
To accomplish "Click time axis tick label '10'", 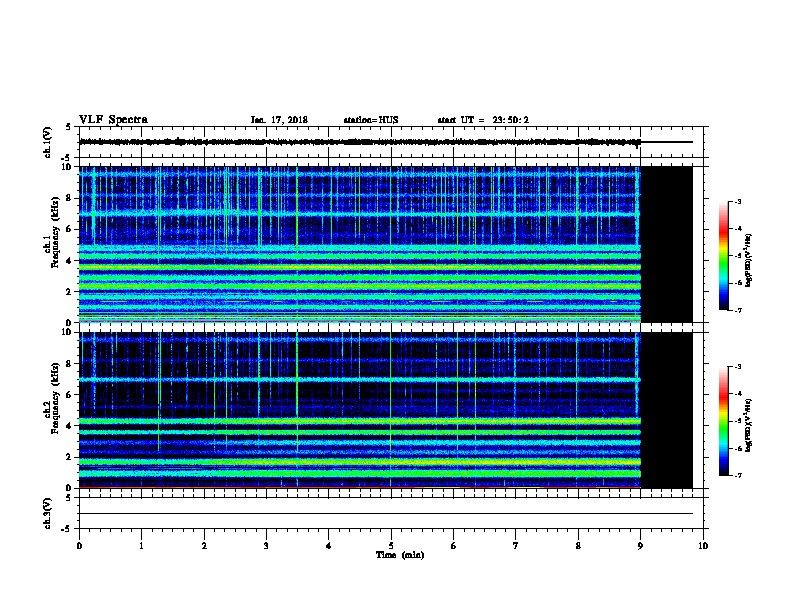I will pyautogui.click(x=703, y=545).
